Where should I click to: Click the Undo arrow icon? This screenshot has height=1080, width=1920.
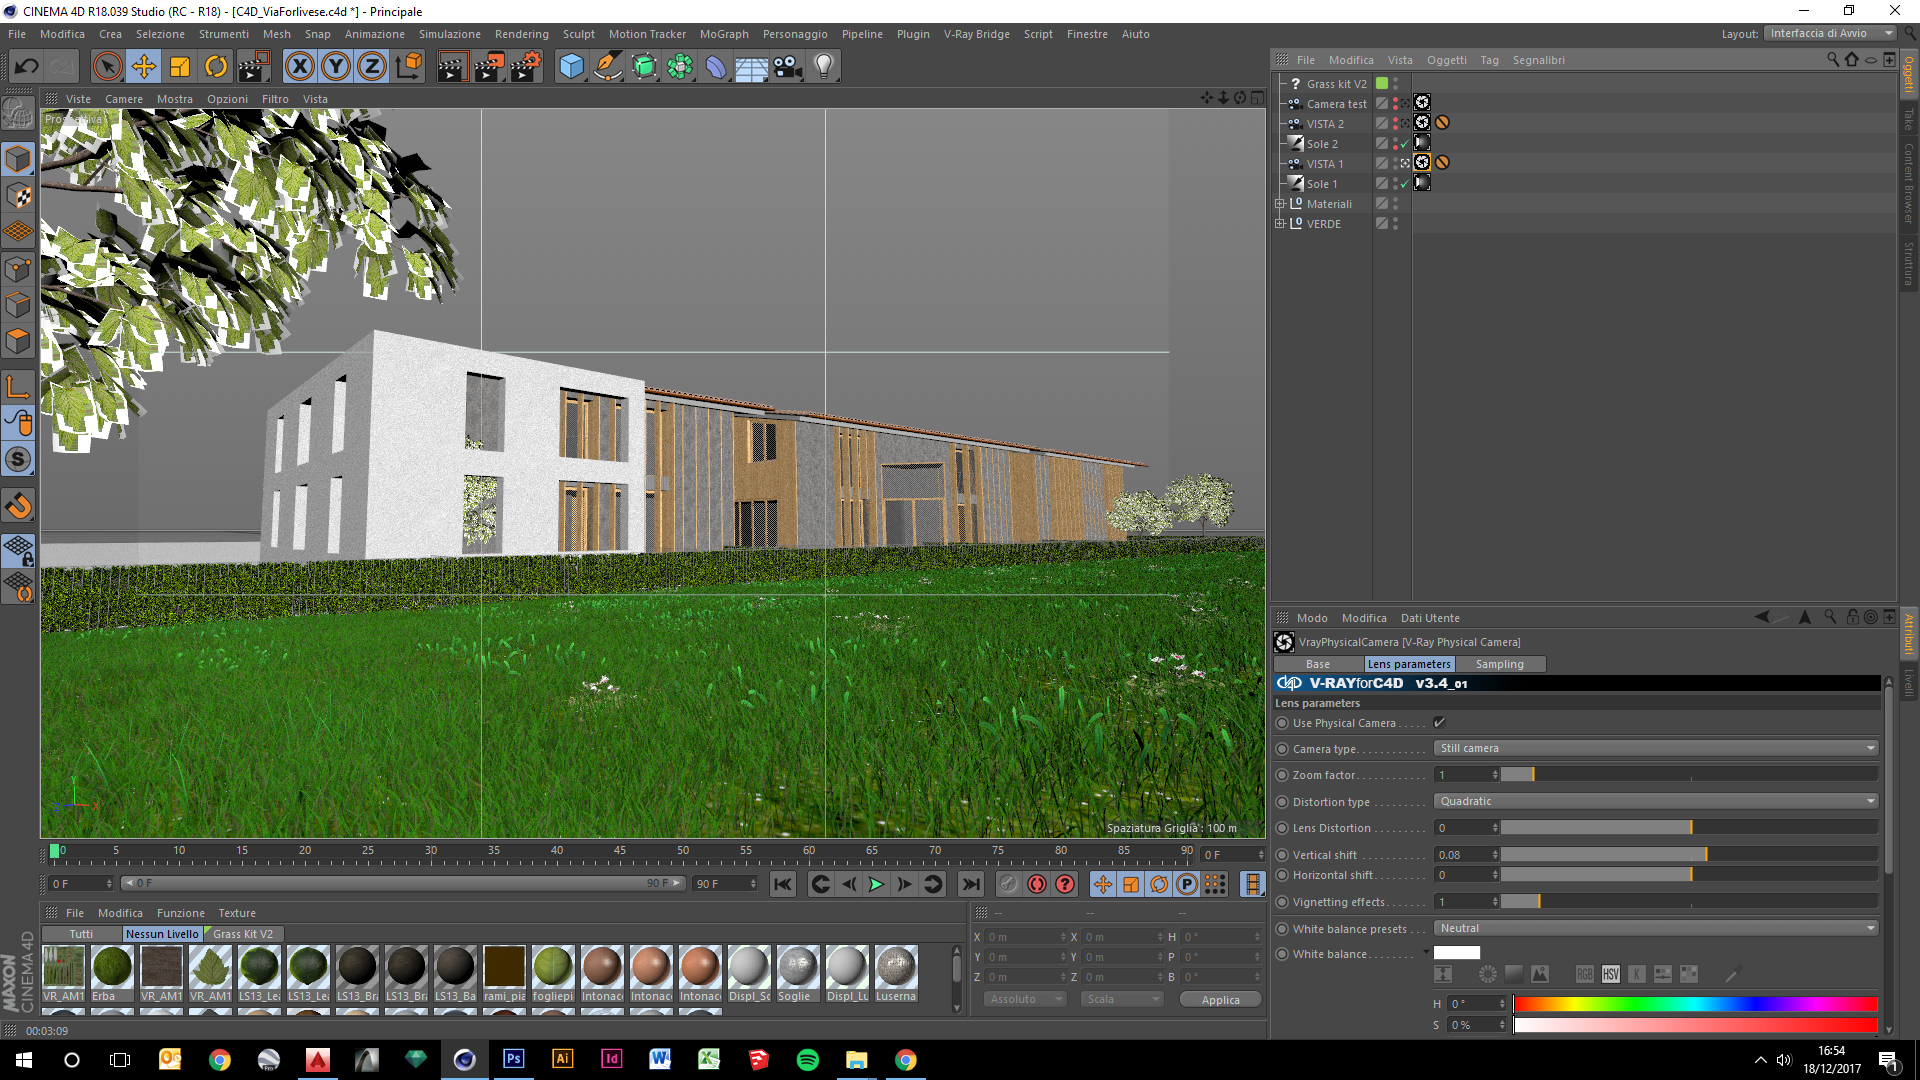(27, 67)
